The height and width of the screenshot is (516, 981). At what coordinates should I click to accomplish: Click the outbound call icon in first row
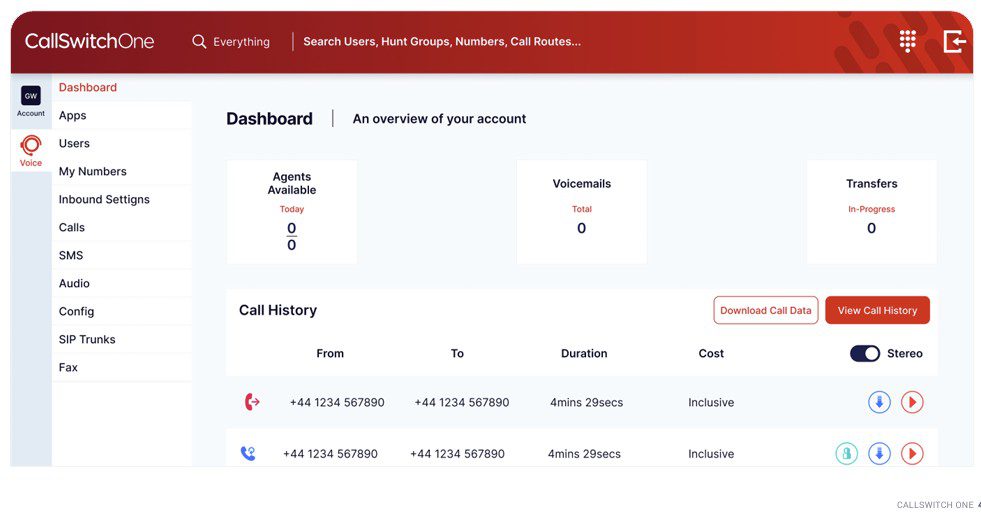pos(252,402)
